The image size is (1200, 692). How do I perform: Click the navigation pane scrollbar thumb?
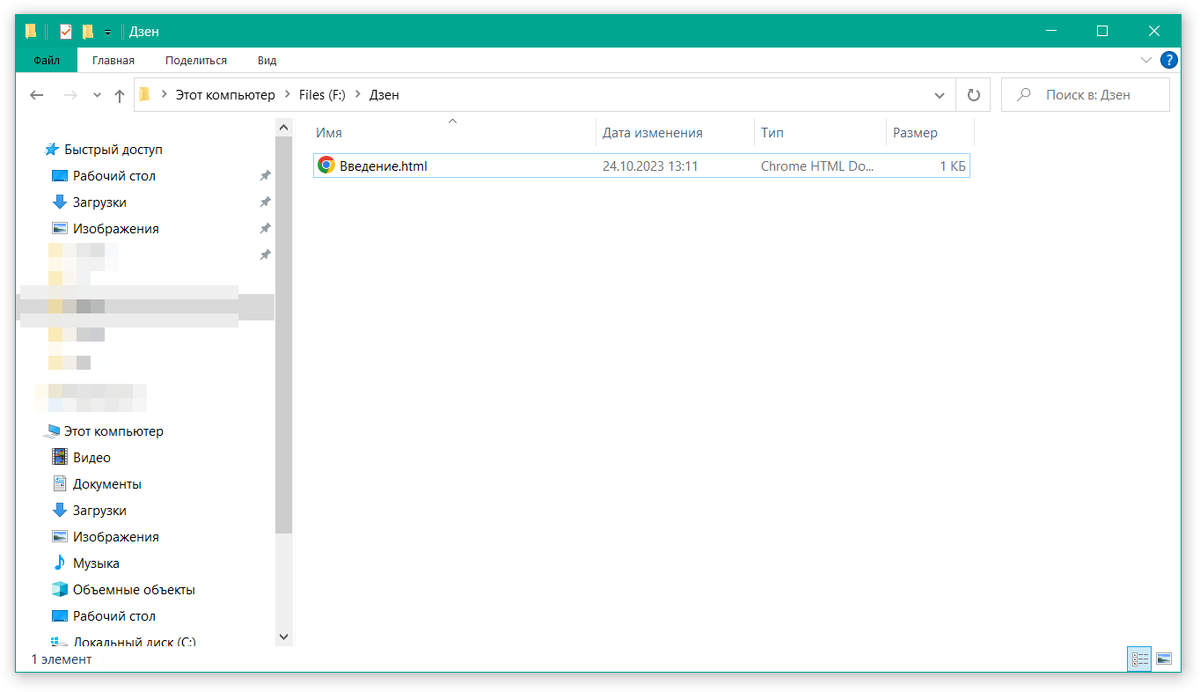coord(283,336)
